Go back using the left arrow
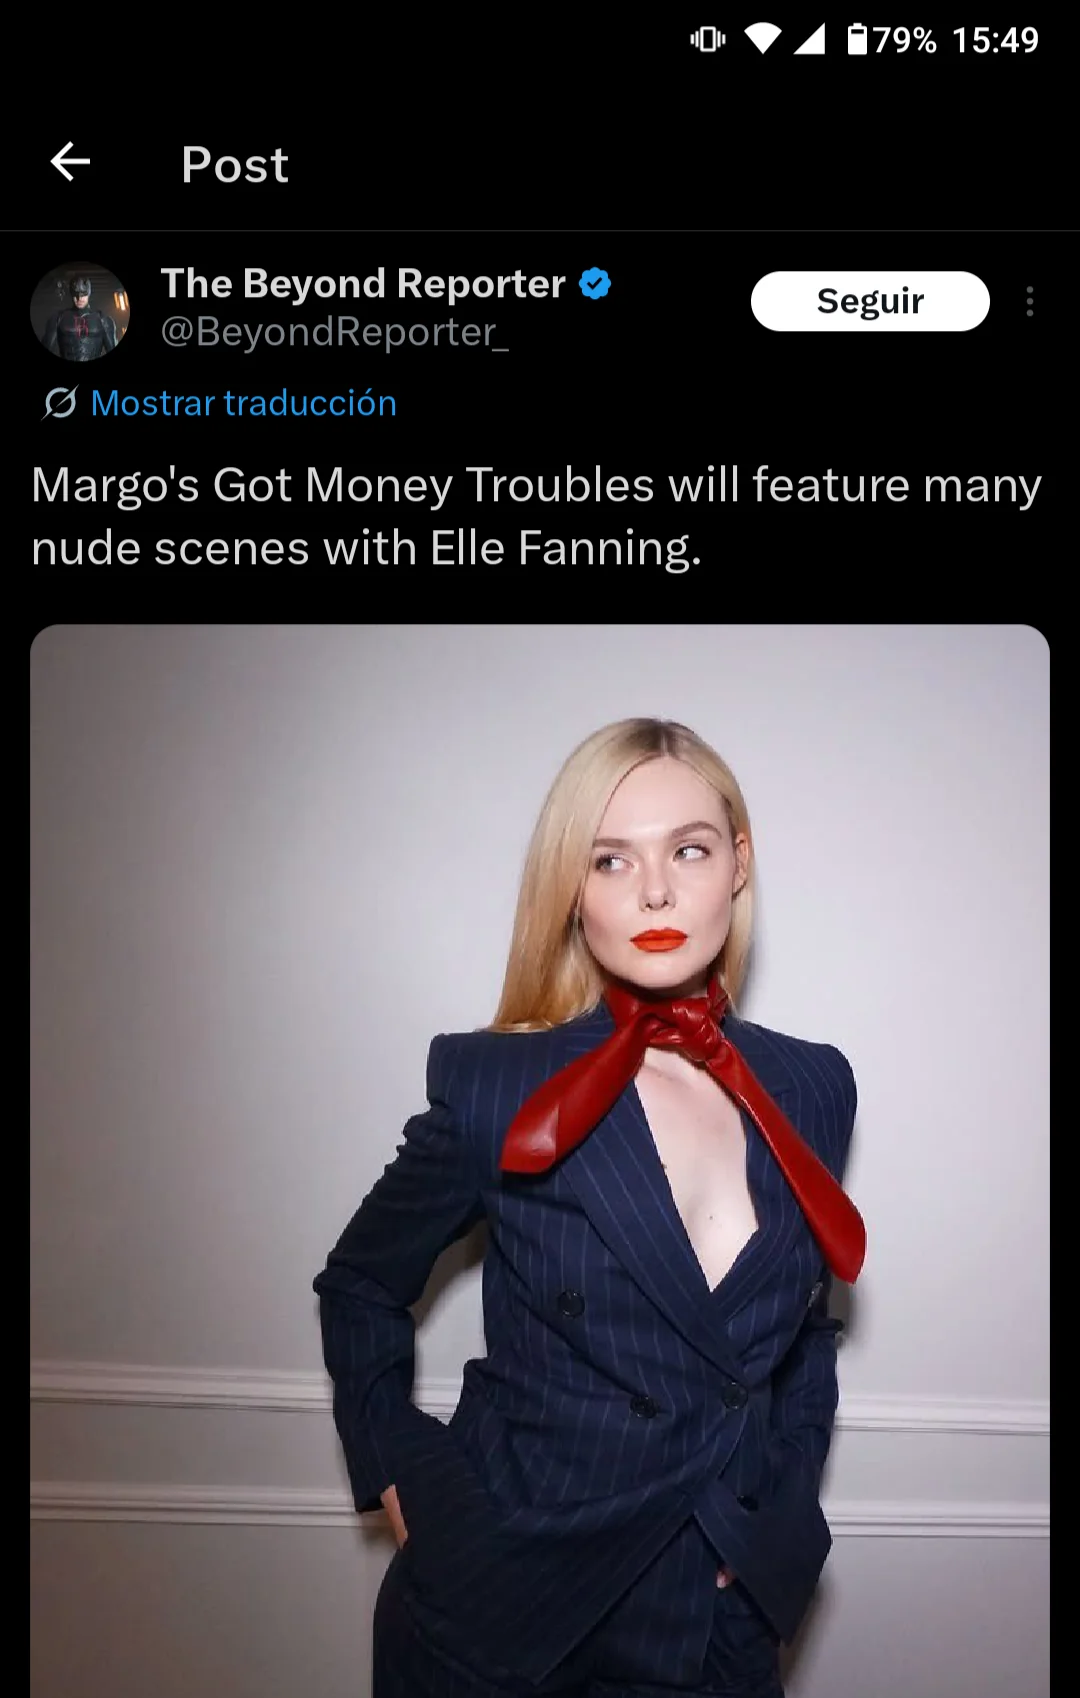The height and width of the screenshot is (1698, 1080). (x=70, y=162)
